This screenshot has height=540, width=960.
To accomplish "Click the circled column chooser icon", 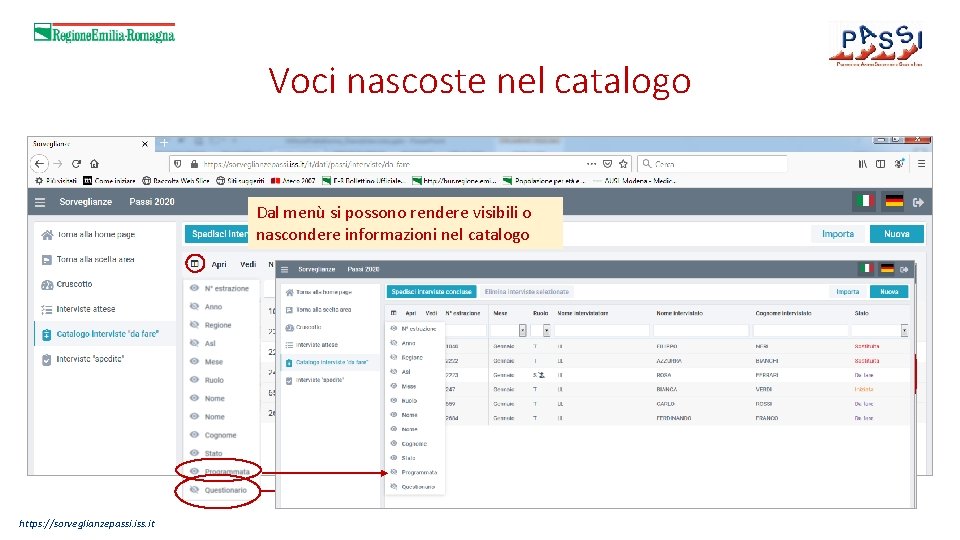I will click(195, 264).
